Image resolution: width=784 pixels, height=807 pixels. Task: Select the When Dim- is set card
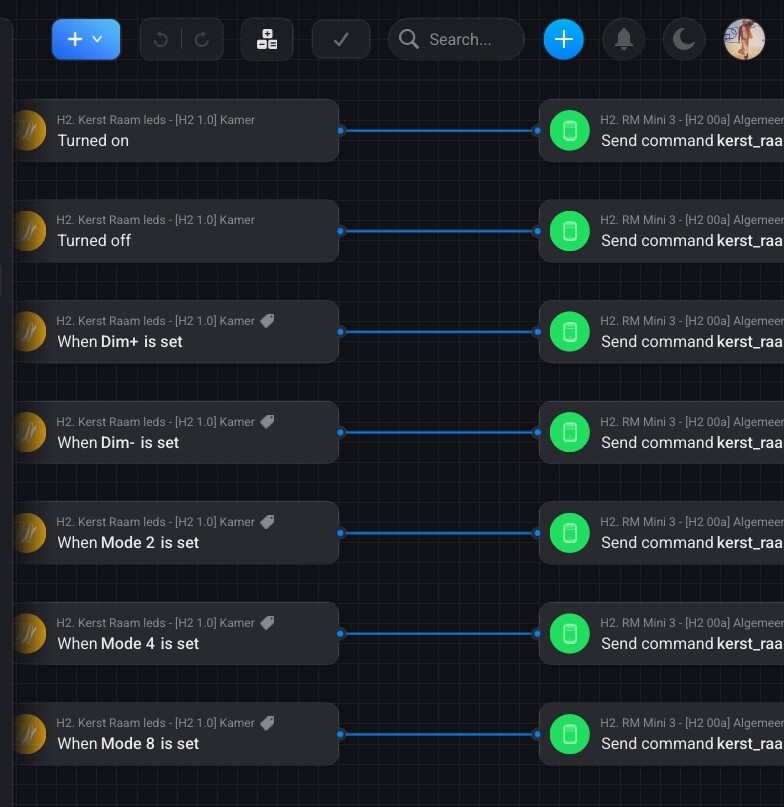tap(175, 432)
